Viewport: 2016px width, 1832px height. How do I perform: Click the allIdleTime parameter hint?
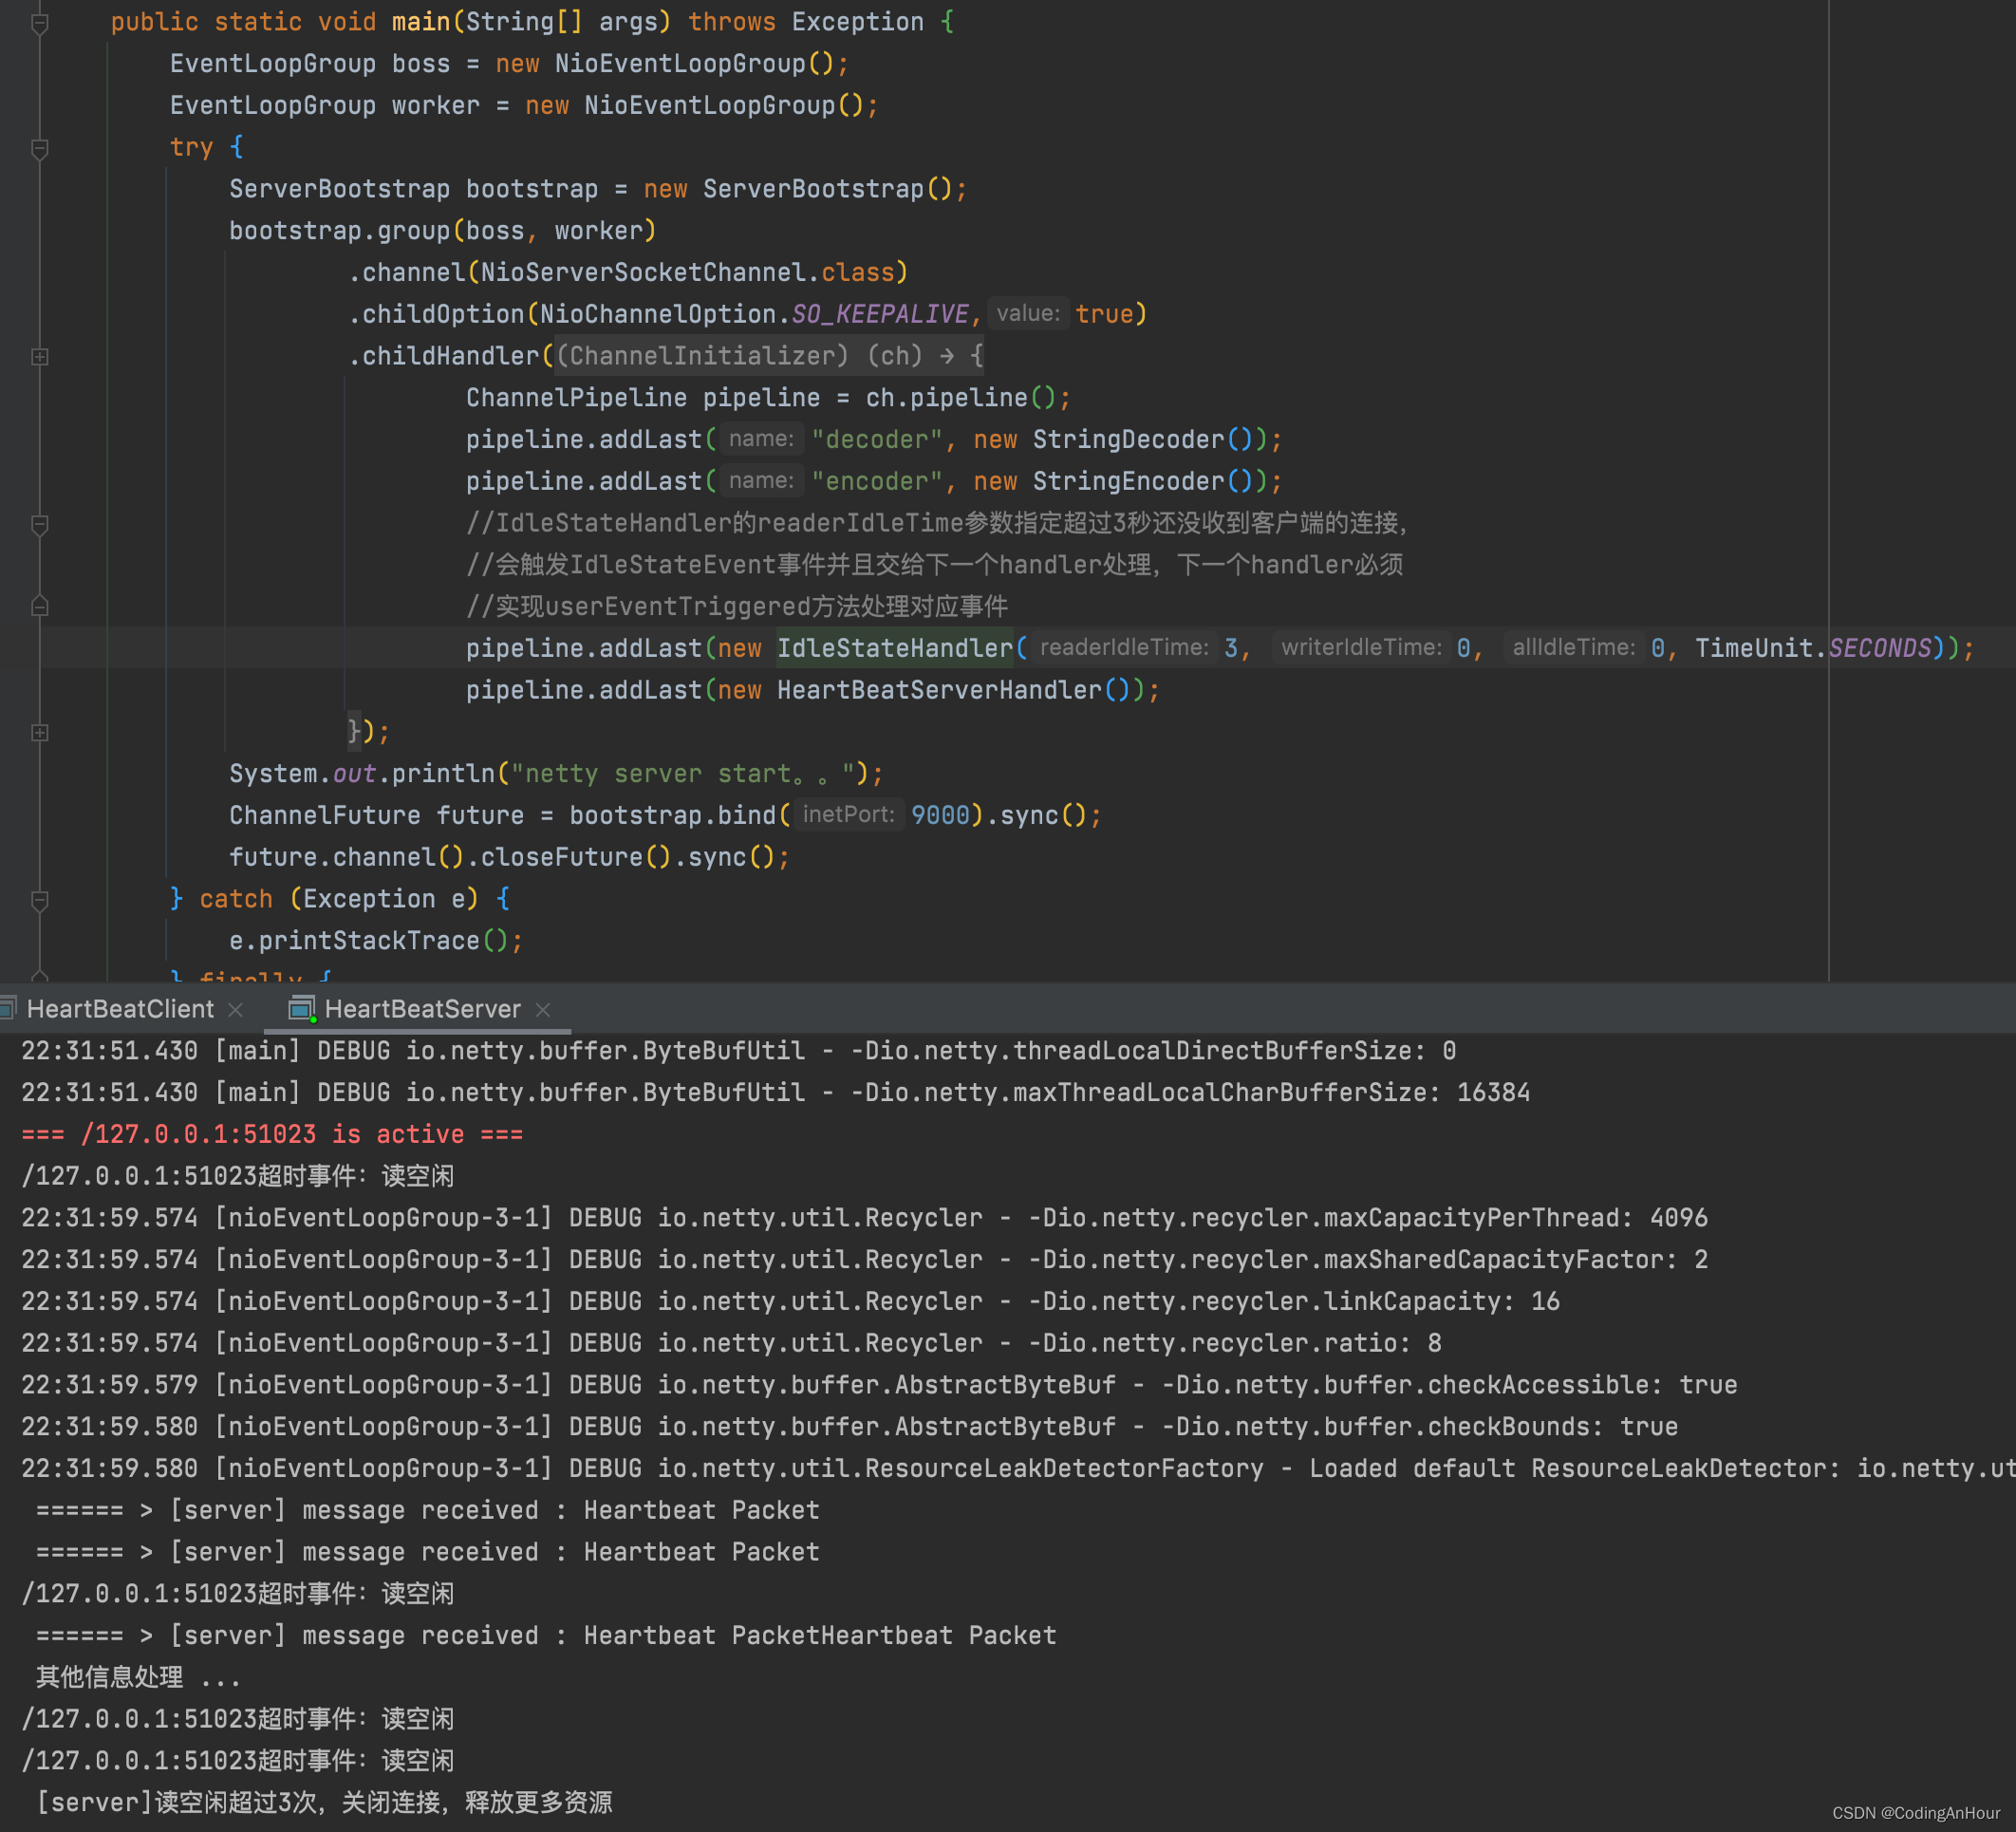click(x=1573, y=647)
